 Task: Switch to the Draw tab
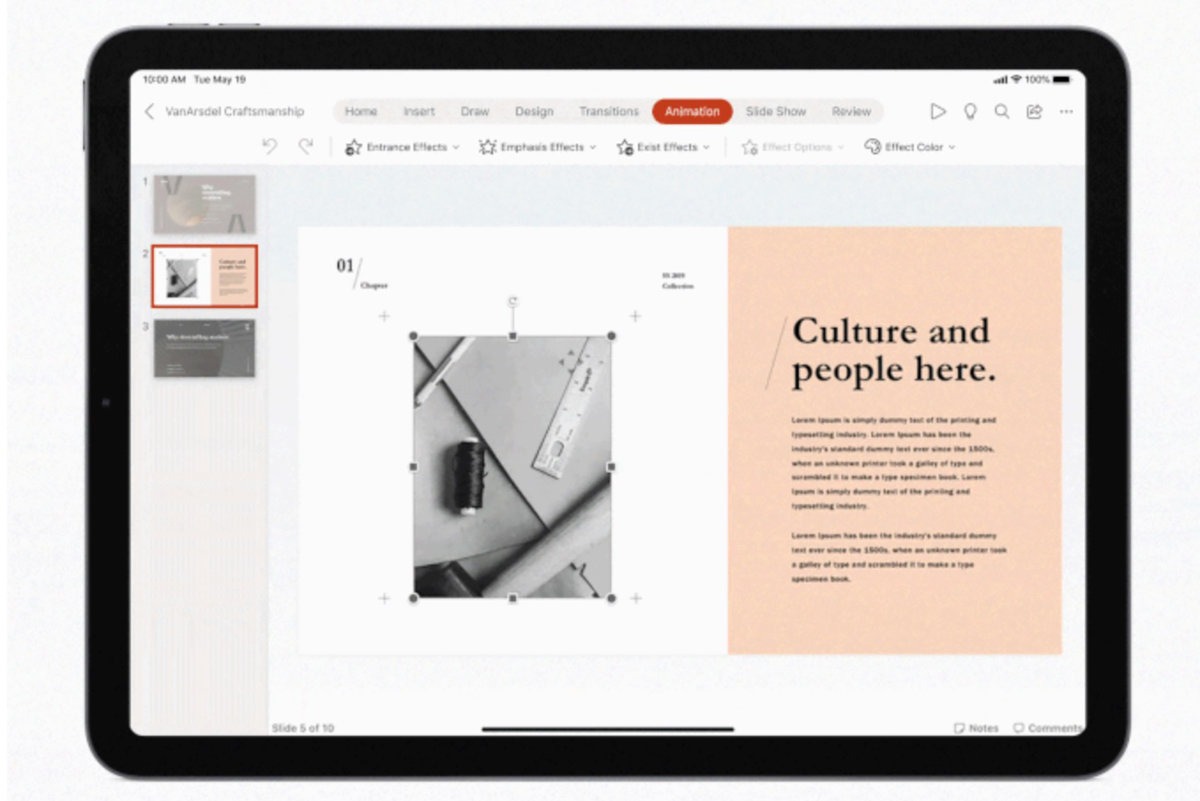pos(475,112)
